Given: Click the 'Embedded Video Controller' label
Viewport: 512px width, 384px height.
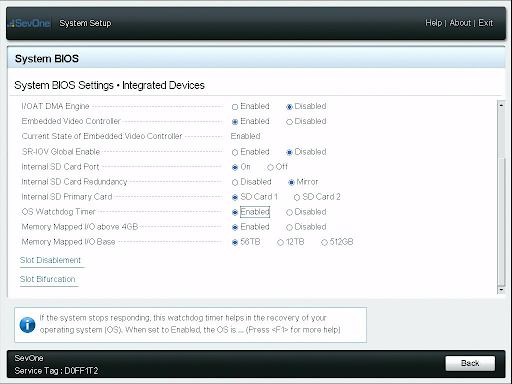Looking at the screenshot, I should 71,121.
